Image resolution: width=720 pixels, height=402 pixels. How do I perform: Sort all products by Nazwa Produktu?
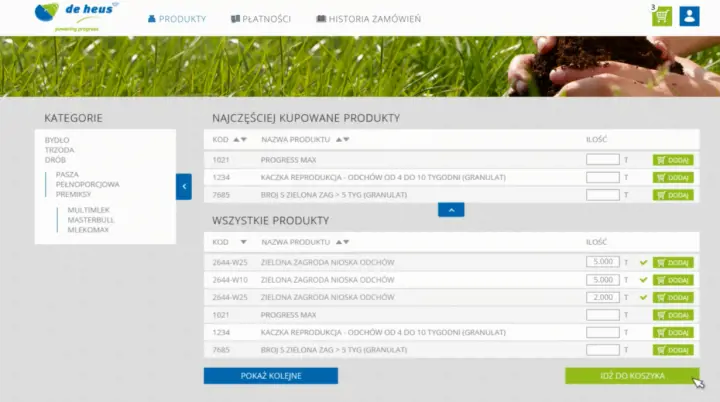pos(343,242)
